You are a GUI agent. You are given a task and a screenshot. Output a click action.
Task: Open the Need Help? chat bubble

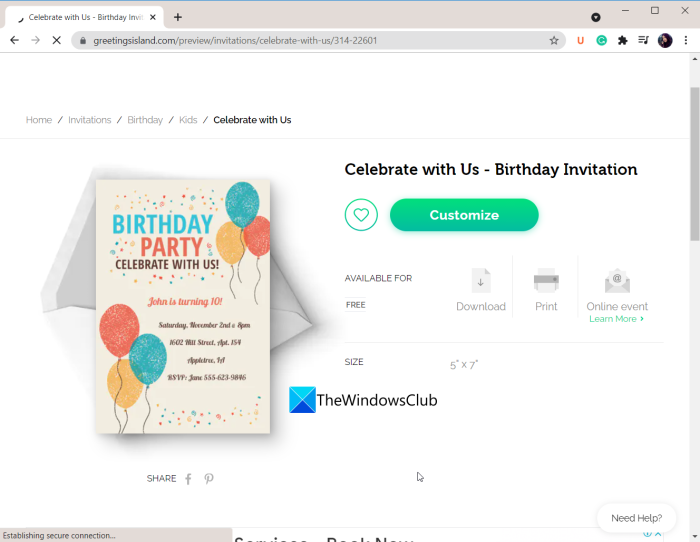(x=636, y=518)
